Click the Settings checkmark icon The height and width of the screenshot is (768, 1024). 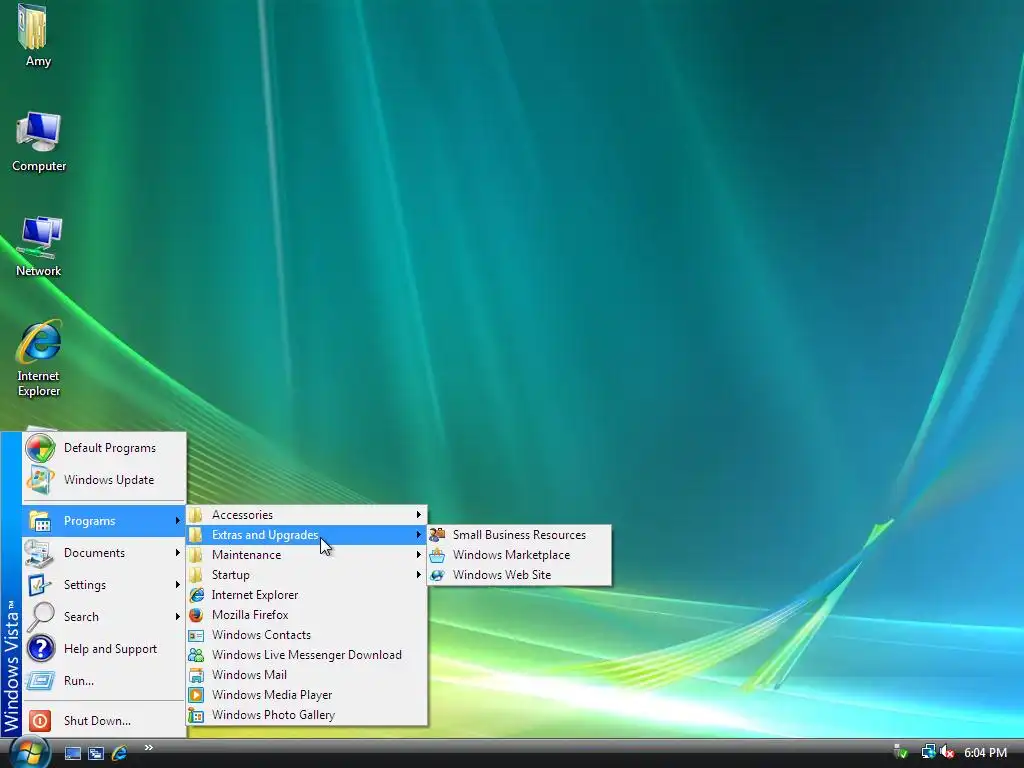point(40,585)
